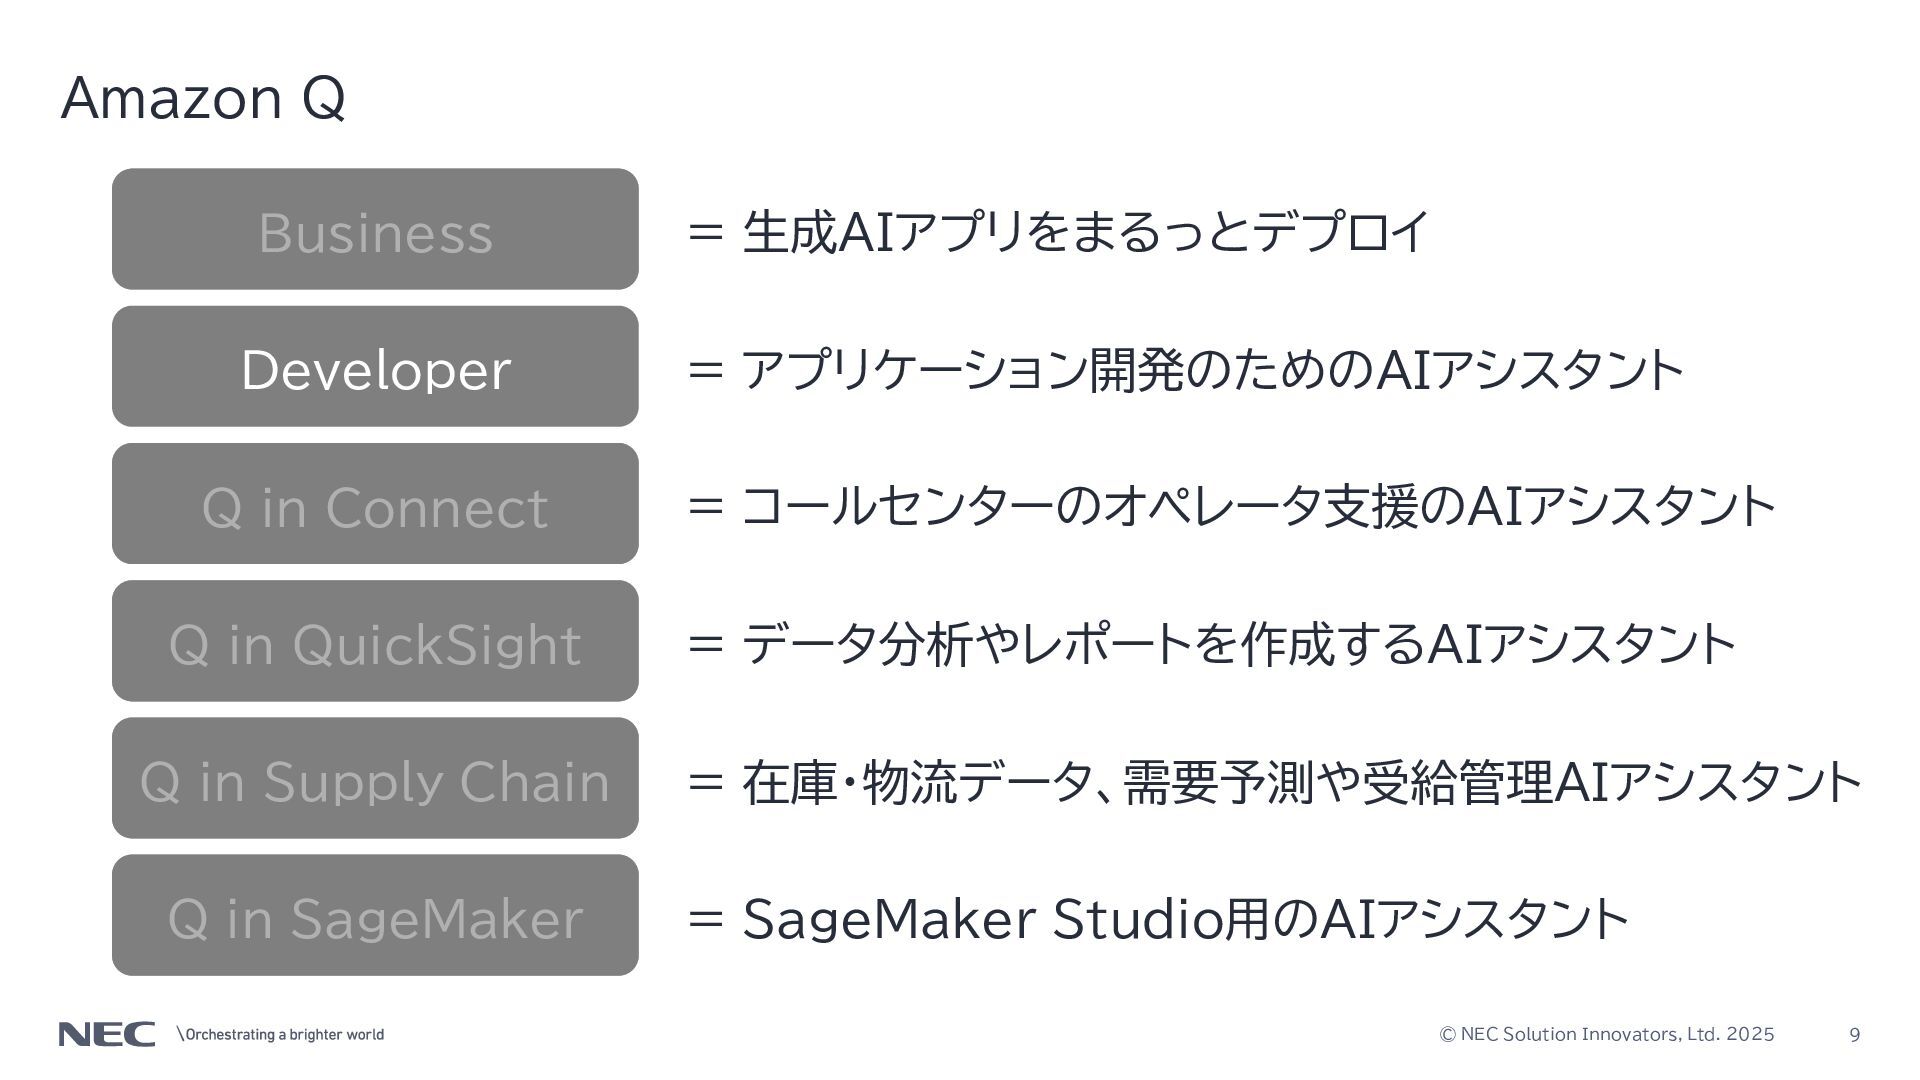The width and height of the screenshot is (1920, 1080).
Task: Click the Q in Supply Chain box
Action: [375, 777]
